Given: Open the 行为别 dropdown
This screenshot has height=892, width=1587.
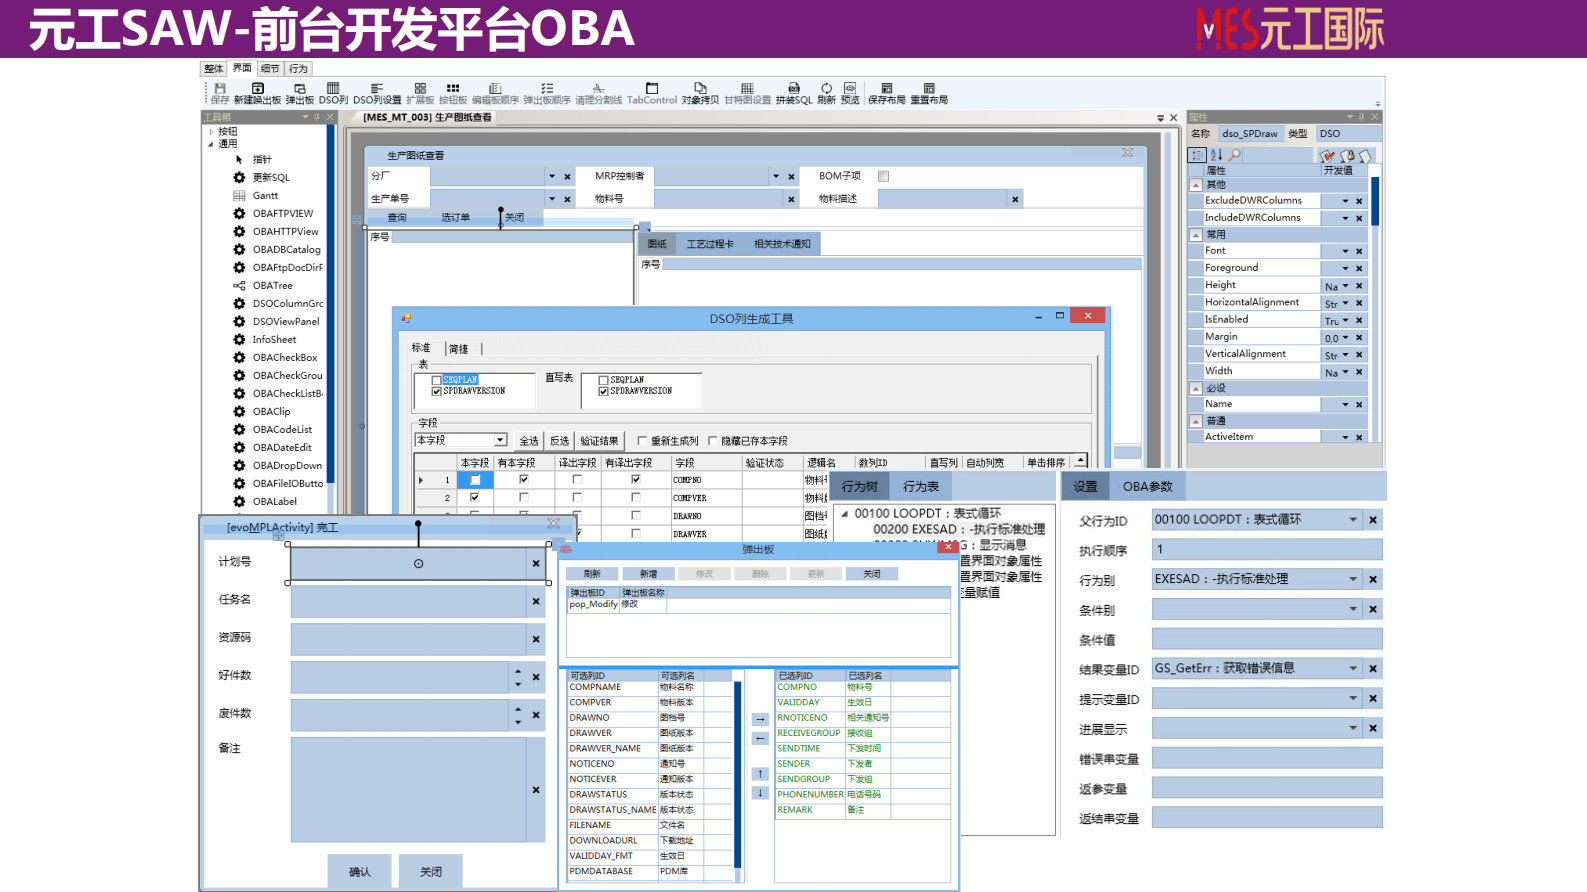Looking at the screenshot, I should coord(1353,579).
